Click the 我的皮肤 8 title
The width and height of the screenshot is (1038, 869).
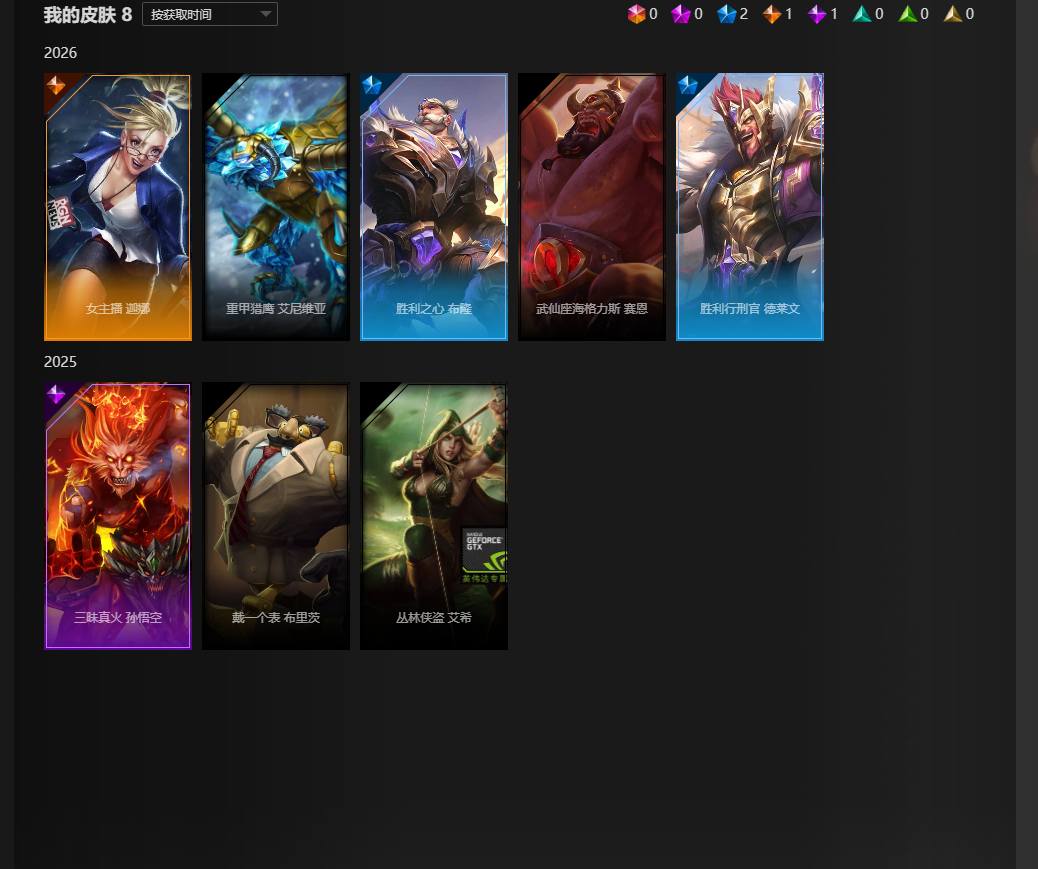point(88,15)
